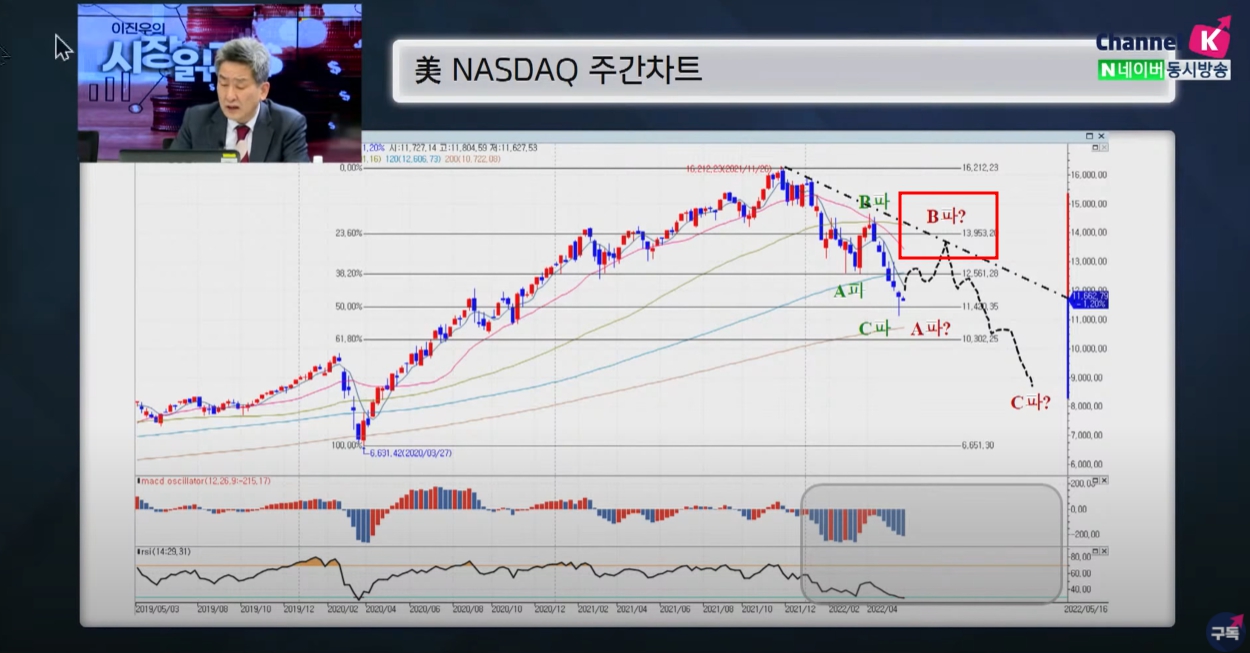Click the 2021/04 date axis label
This screenshot has height=653, width=1250.
point(631,608)
